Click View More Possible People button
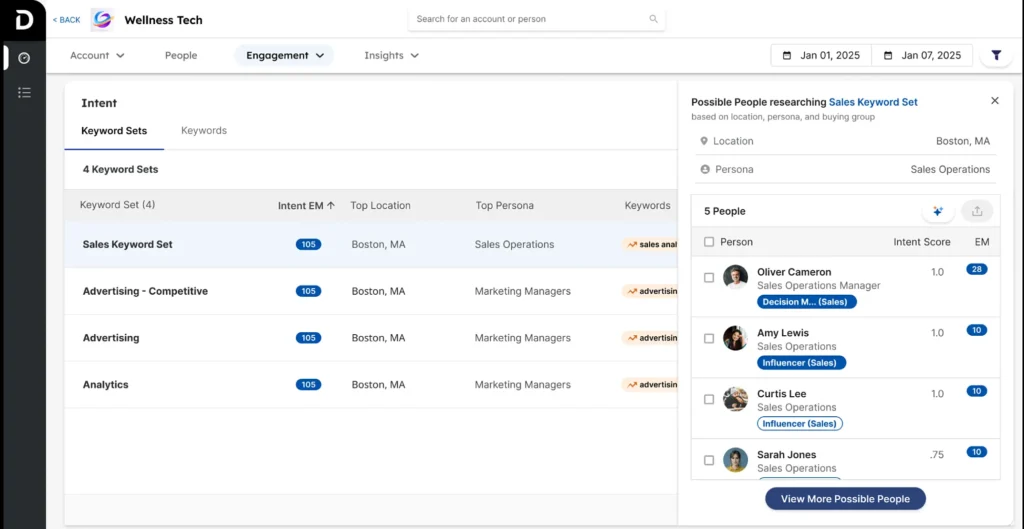Image resolution: width=1024 pixels, height=529 pixels. (x=845, y=499)
